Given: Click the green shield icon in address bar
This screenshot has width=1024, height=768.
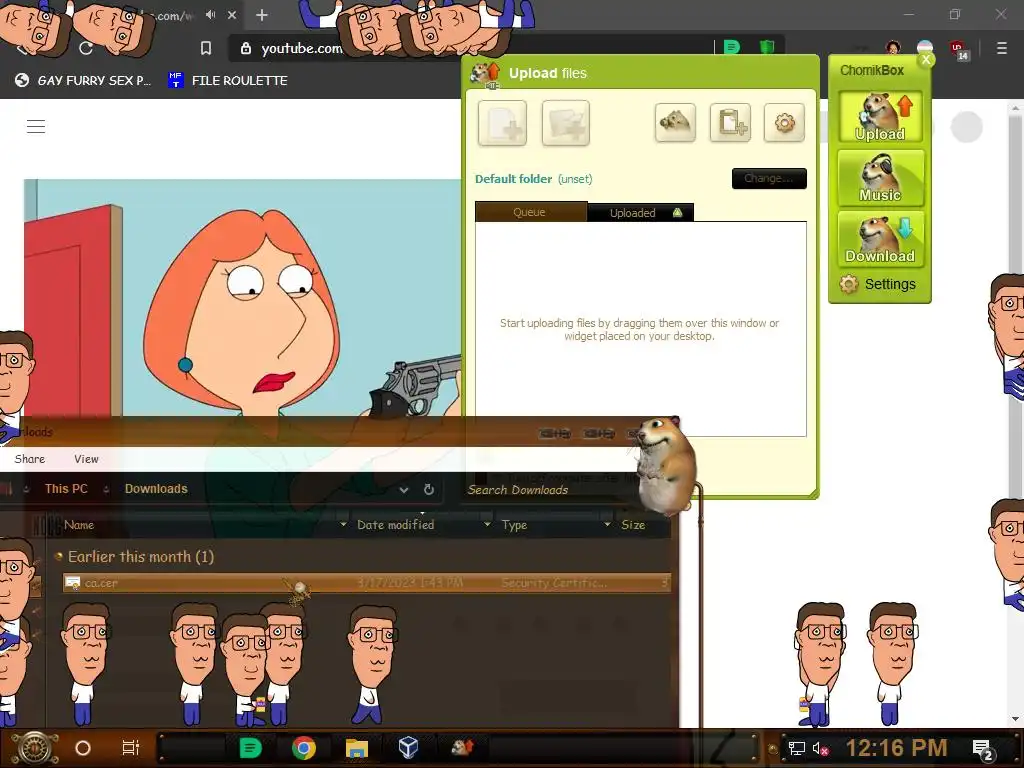Looking at the screenshot, I should [x=767, y=47].
